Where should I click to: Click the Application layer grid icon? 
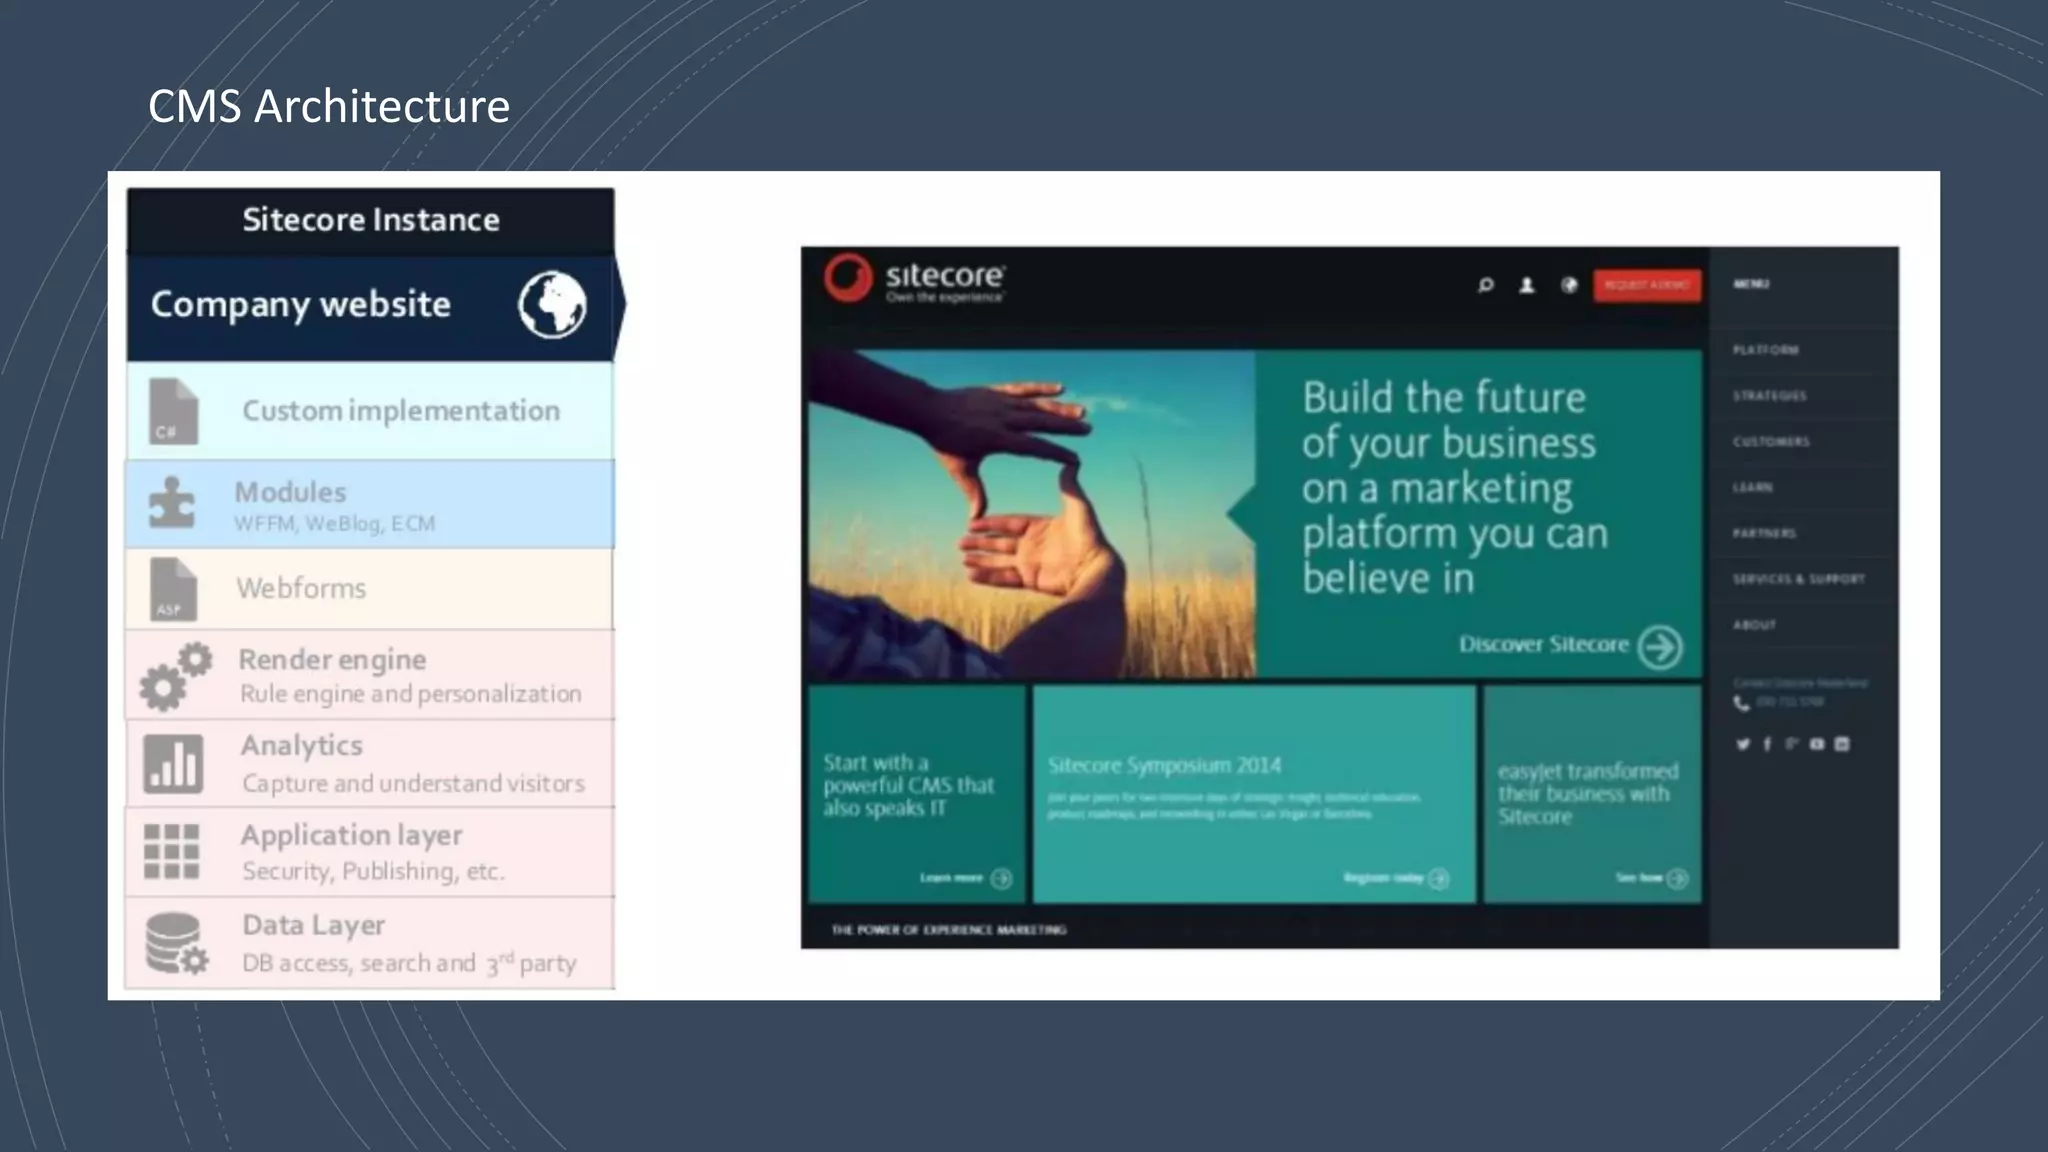click(x=171, y=852)
